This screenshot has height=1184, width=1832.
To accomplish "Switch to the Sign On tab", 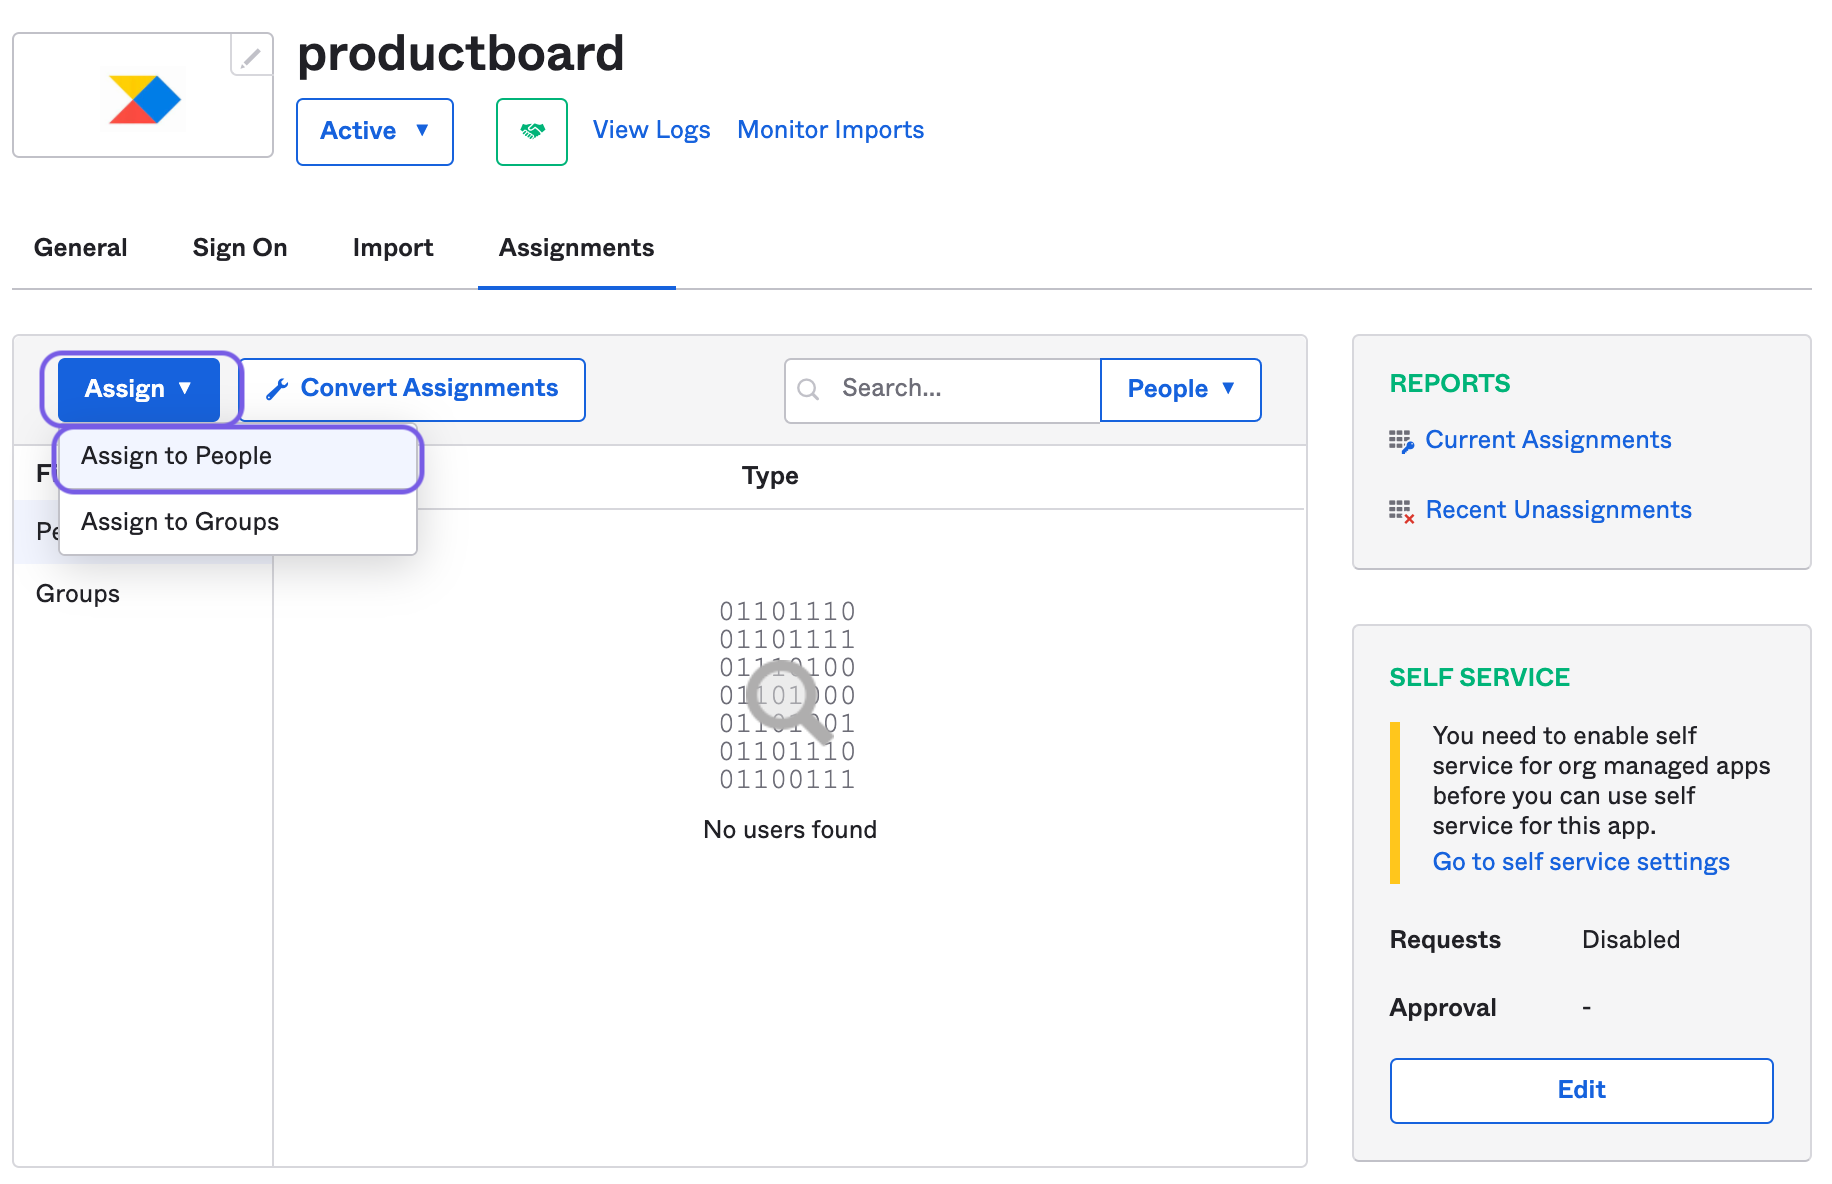I will (240, 248).
